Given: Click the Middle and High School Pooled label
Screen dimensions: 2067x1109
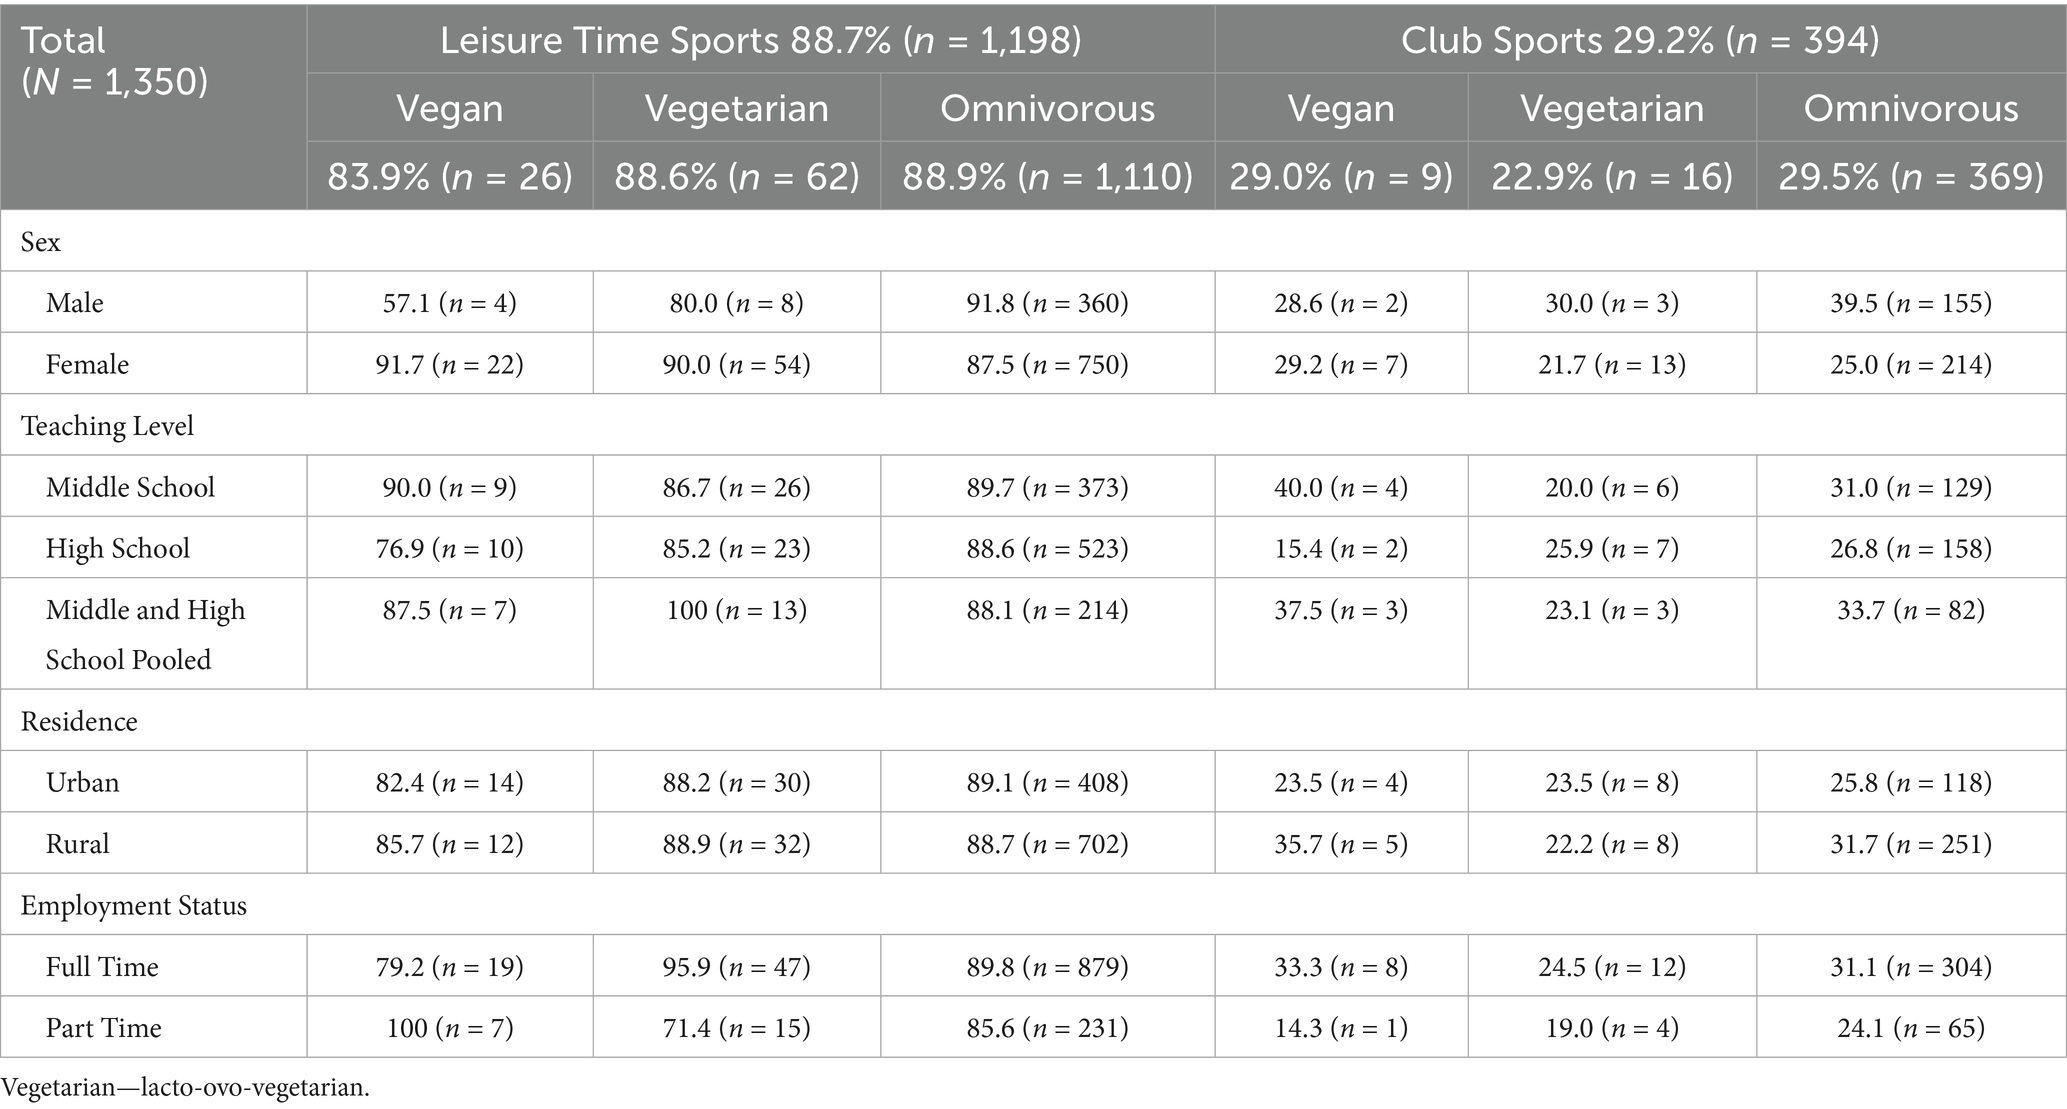Looking at the screenshot, I should pyautogui.click(x=145, y=634).
